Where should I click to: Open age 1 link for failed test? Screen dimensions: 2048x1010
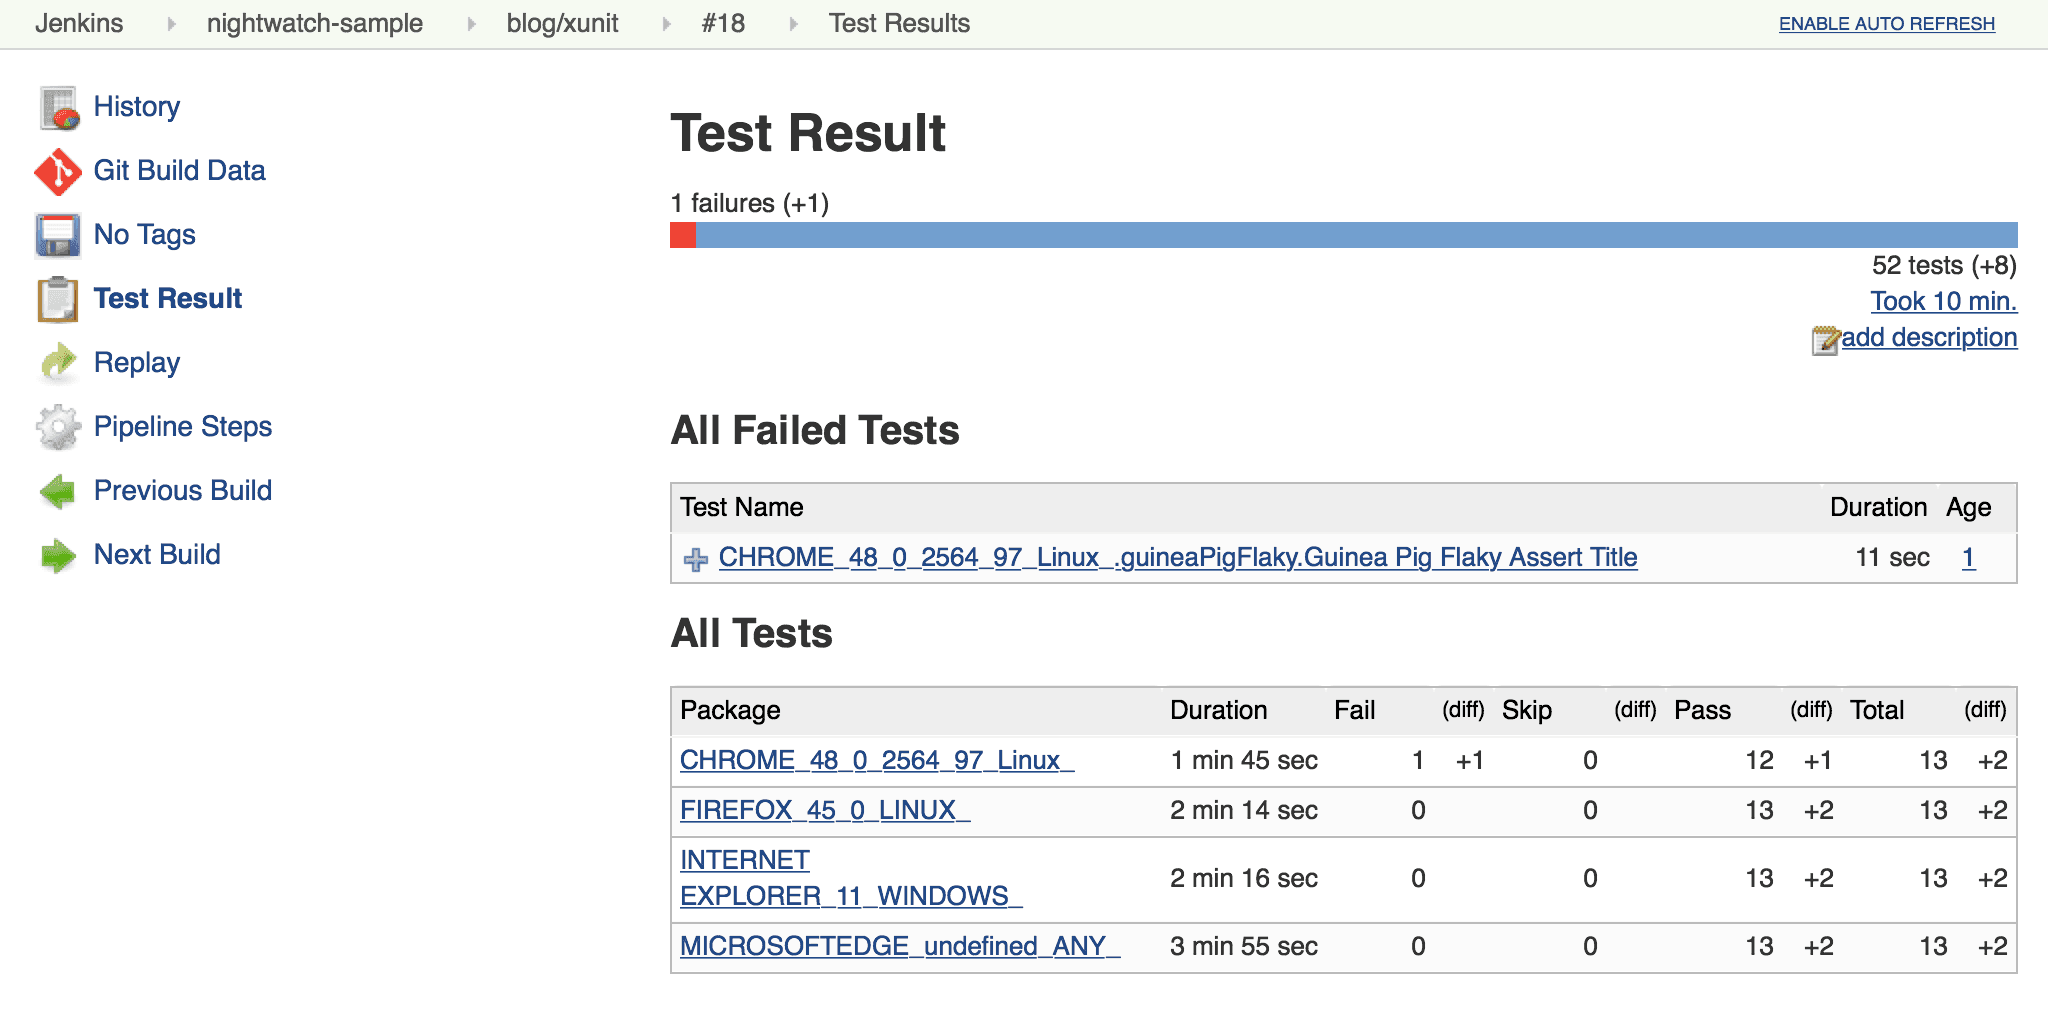(x=1972, y=558)
